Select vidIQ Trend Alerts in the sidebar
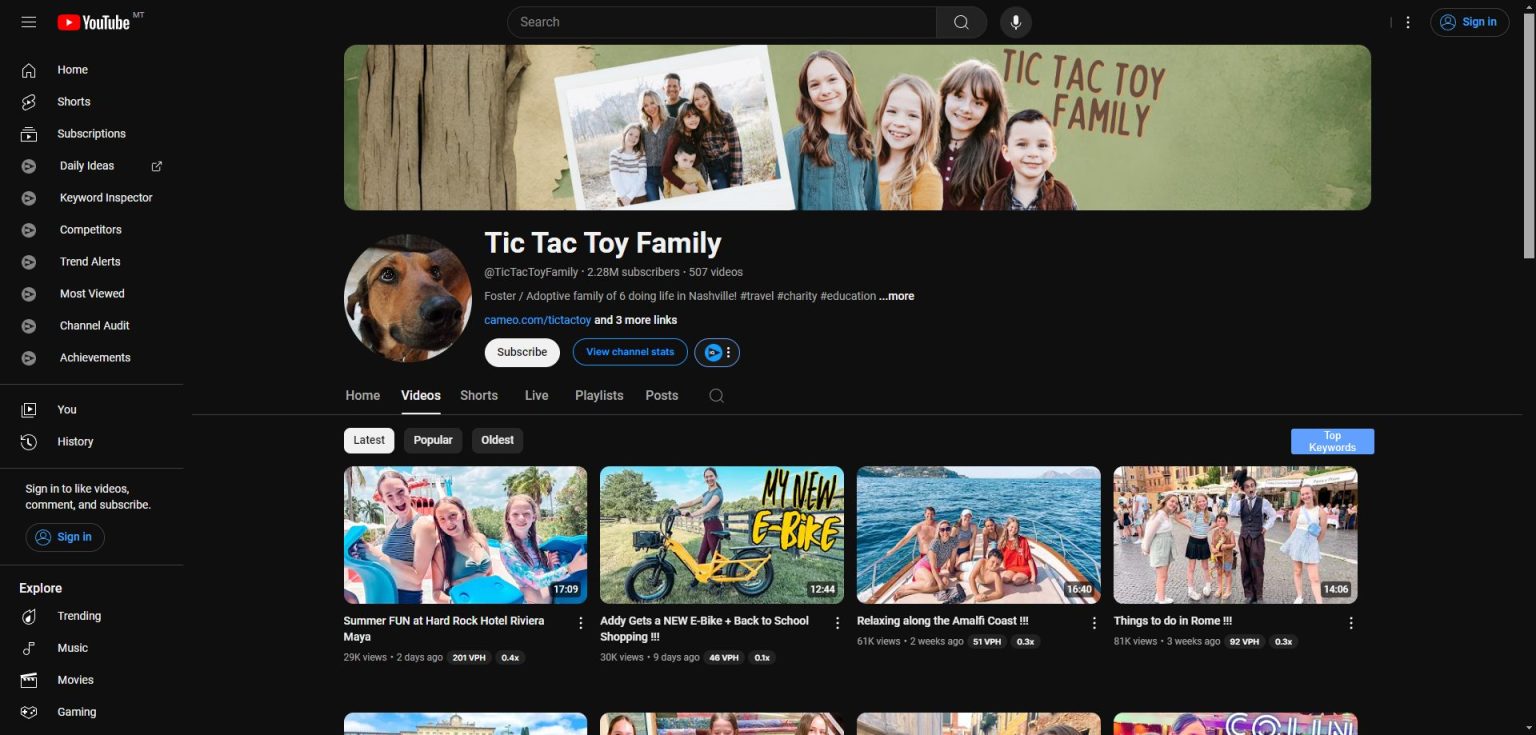1536x735 pixels. click(x=91, y=261)
